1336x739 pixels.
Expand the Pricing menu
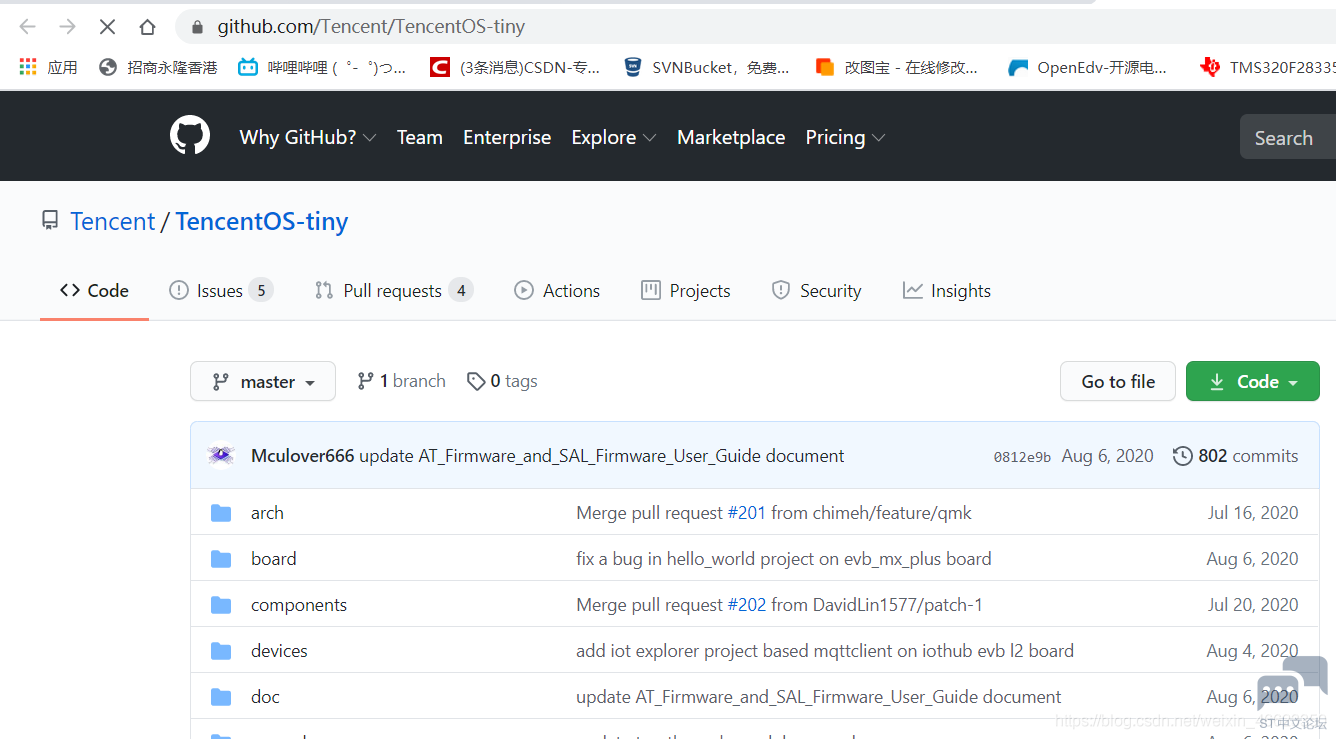[x=845, y=137]
